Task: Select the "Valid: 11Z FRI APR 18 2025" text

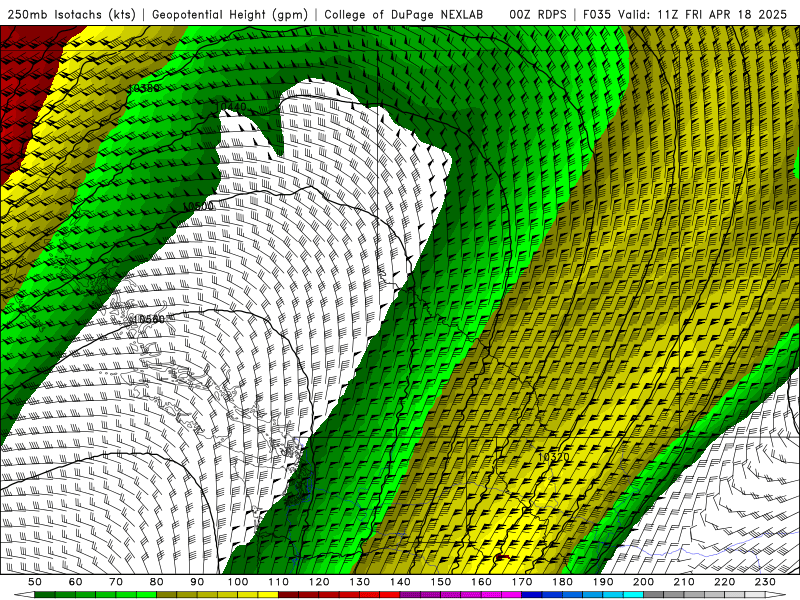Action: coord(703,14)
